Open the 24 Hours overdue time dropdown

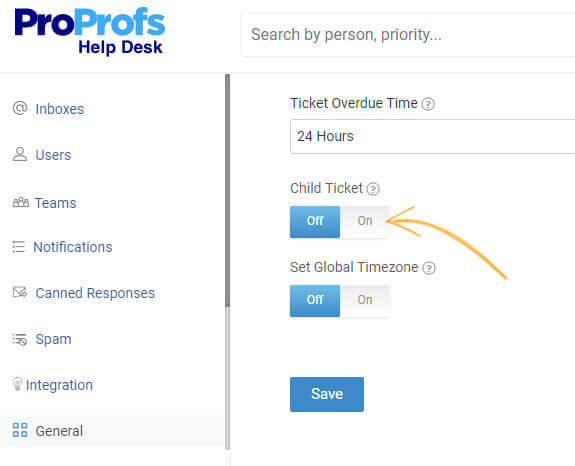pos(432,136)
